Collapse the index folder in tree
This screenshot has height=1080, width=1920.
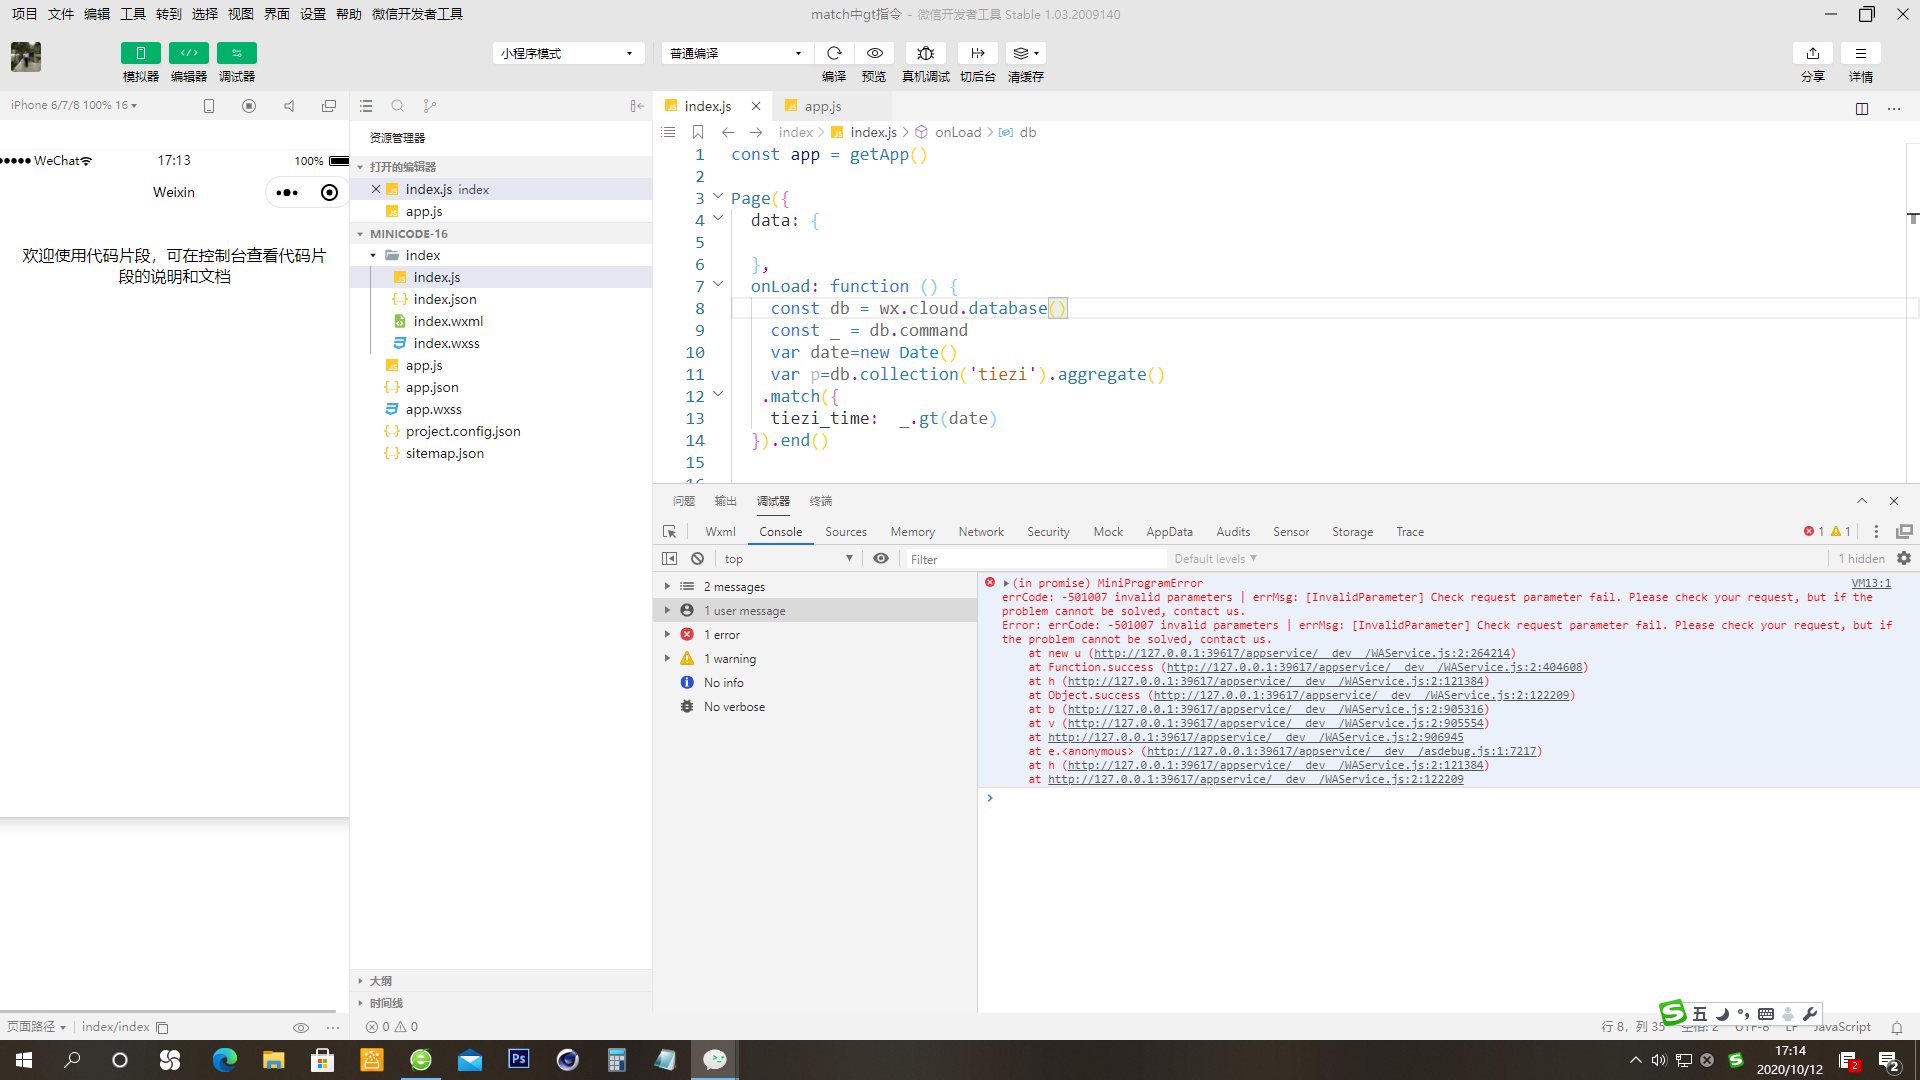click(x=373, y=256)
